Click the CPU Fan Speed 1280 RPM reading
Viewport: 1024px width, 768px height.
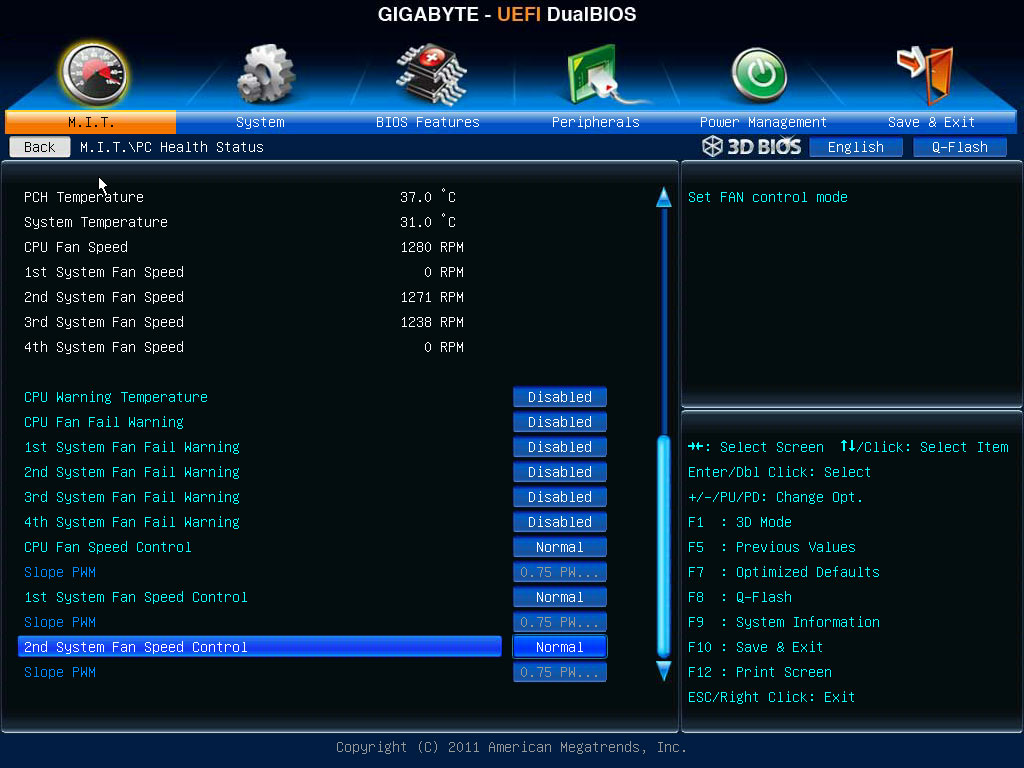432,248
